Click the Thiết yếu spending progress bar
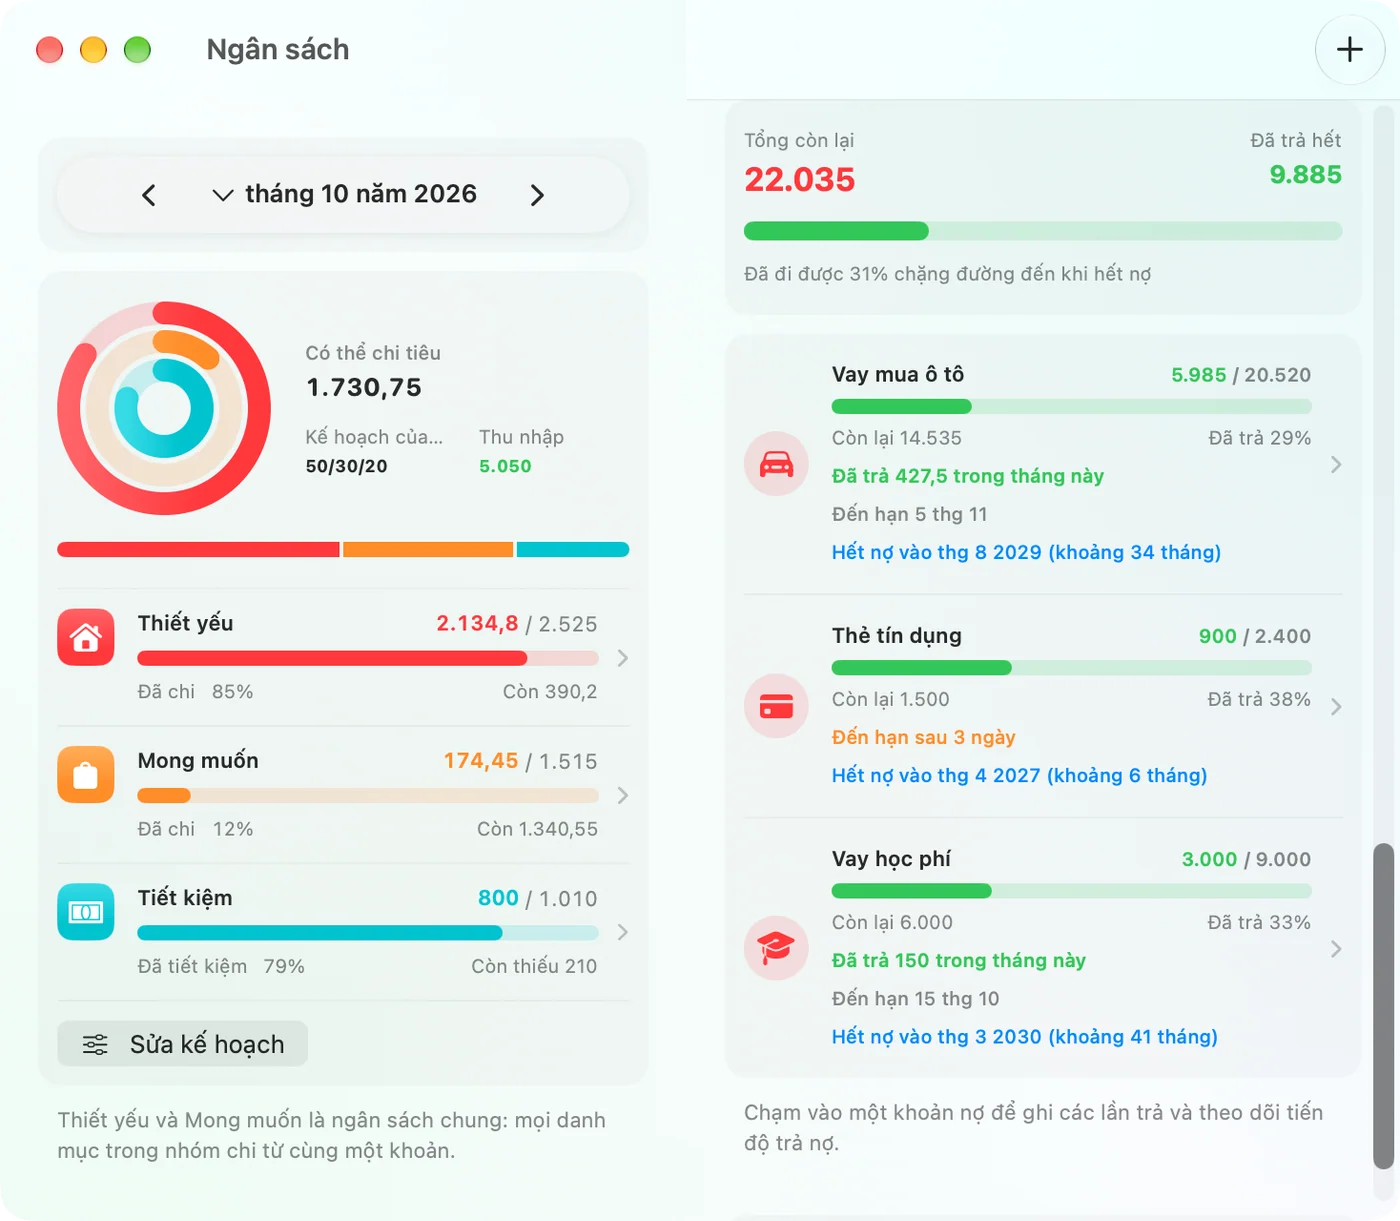 tap(368, 658)
